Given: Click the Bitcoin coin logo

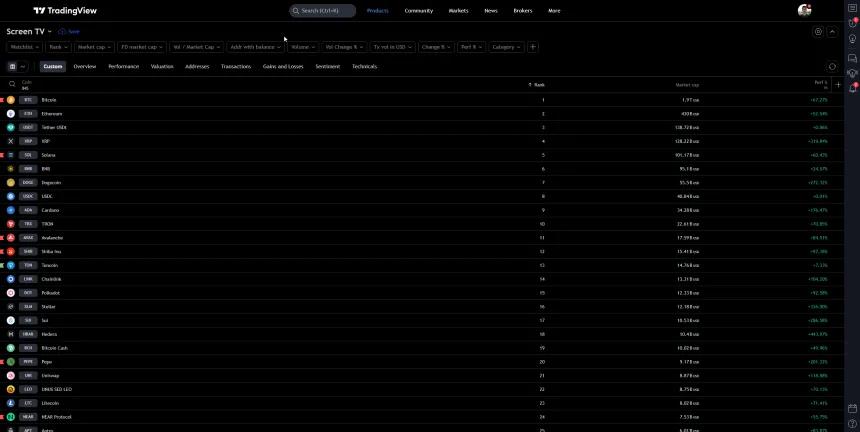Looking at the screenshot, I should (x=10, y=100).
